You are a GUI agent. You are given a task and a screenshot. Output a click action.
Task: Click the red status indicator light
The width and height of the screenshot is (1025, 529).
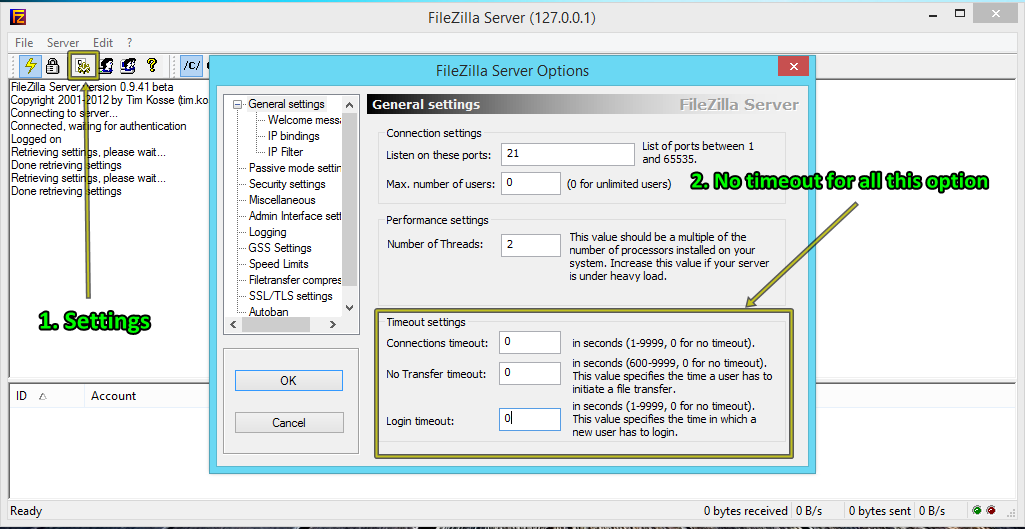(x=991, y=510)
